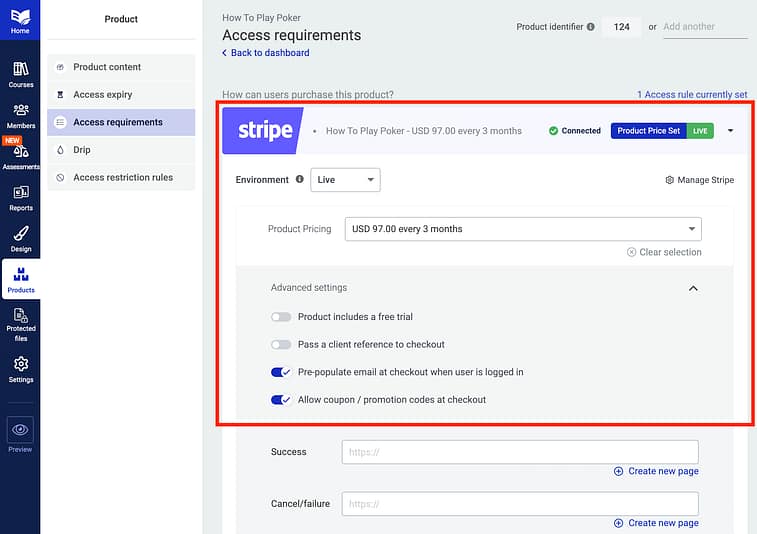
Task: Click product identifier value 124
Action: [621, 27]
